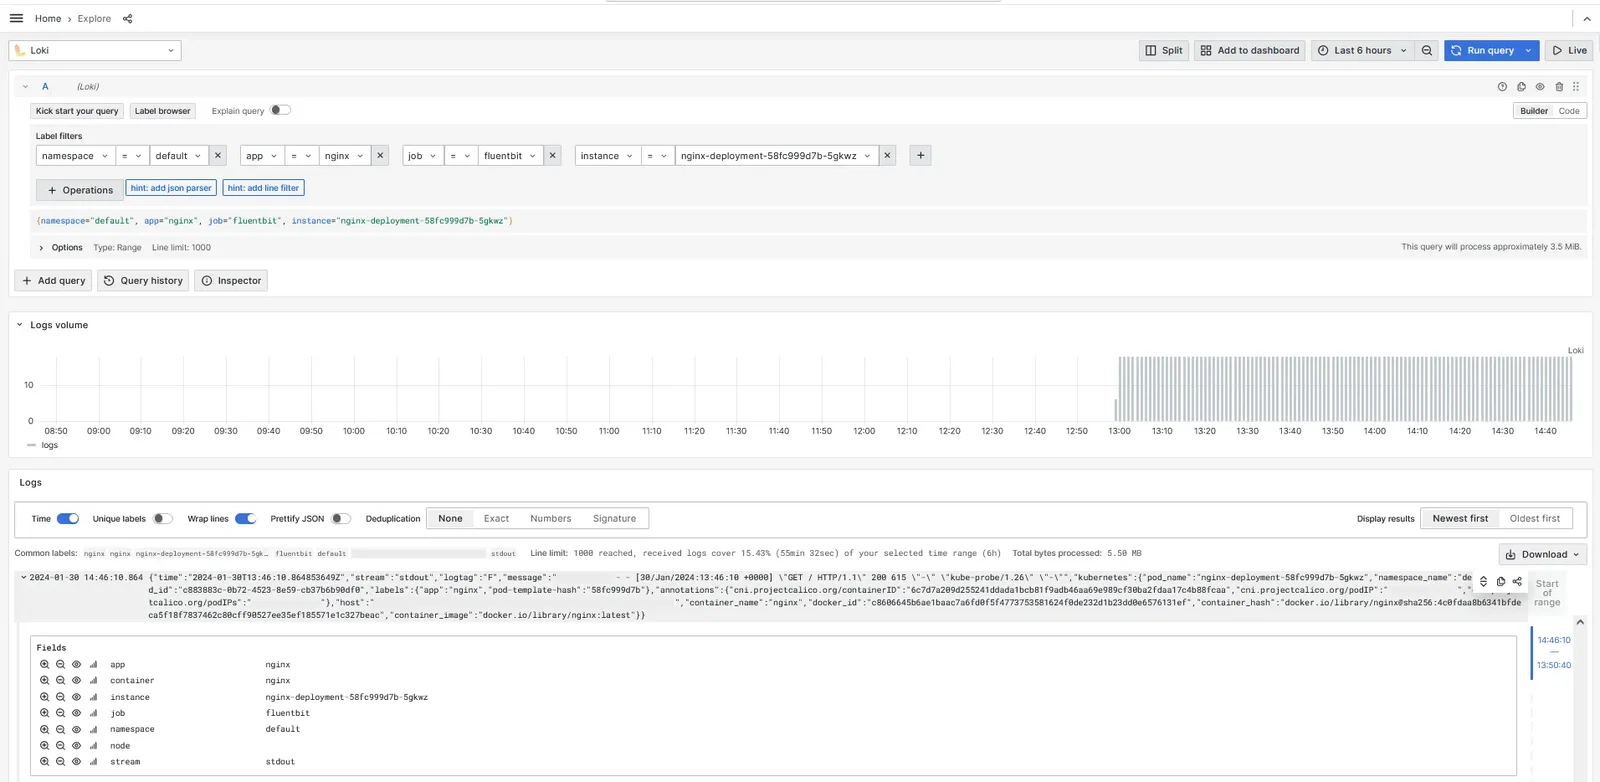Select Exact deduplication
Viewport: 1600px width, 782px height.
click(x=496, y=519)
